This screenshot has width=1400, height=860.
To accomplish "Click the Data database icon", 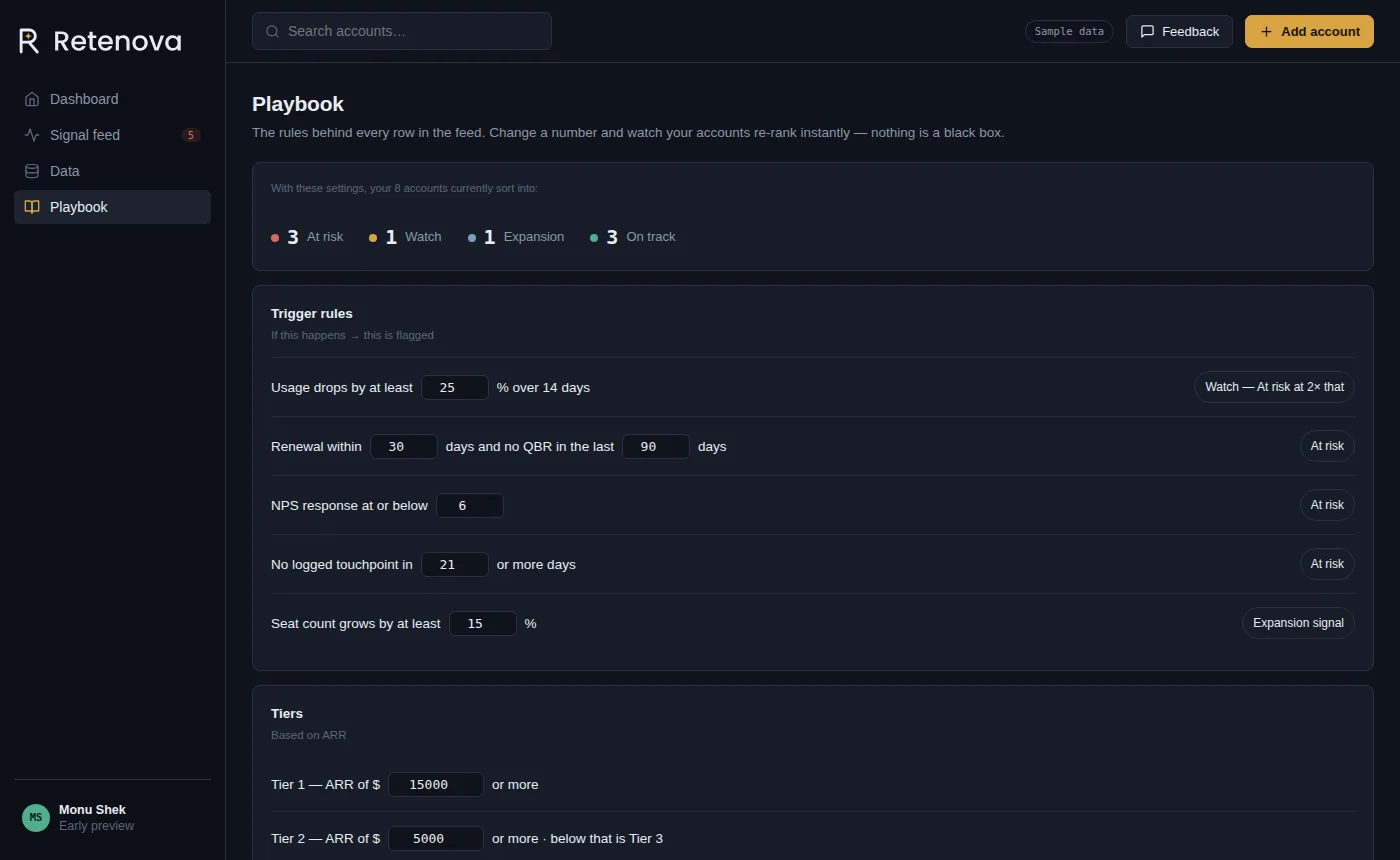I will 32,171.
